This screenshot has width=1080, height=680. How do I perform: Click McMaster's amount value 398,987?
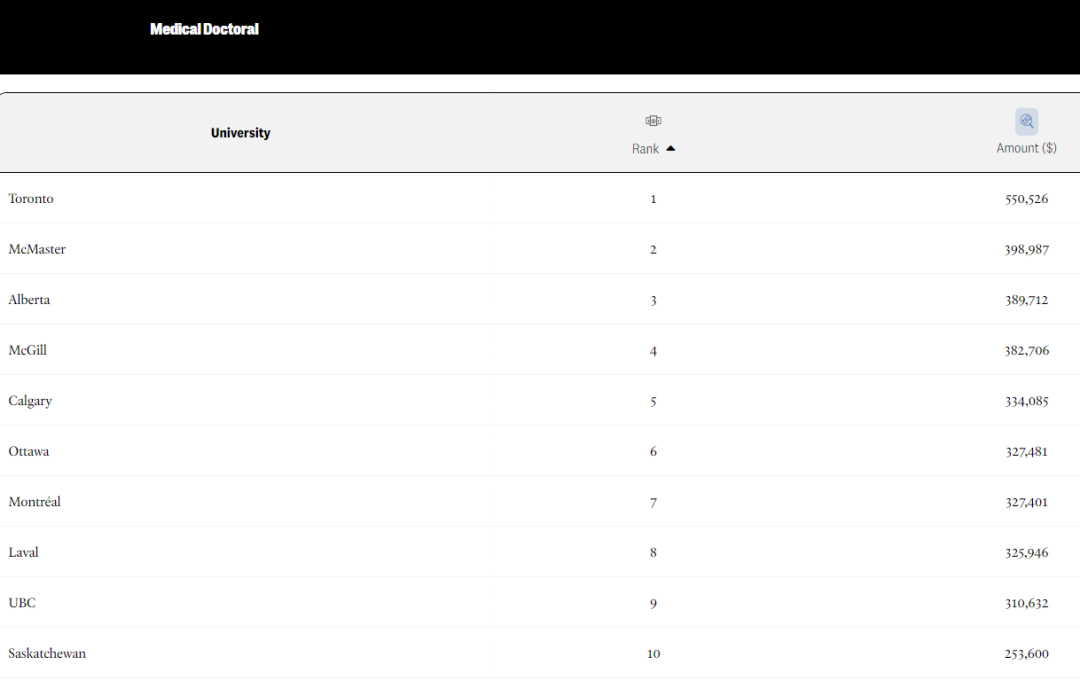click(x=1026, y=249)
